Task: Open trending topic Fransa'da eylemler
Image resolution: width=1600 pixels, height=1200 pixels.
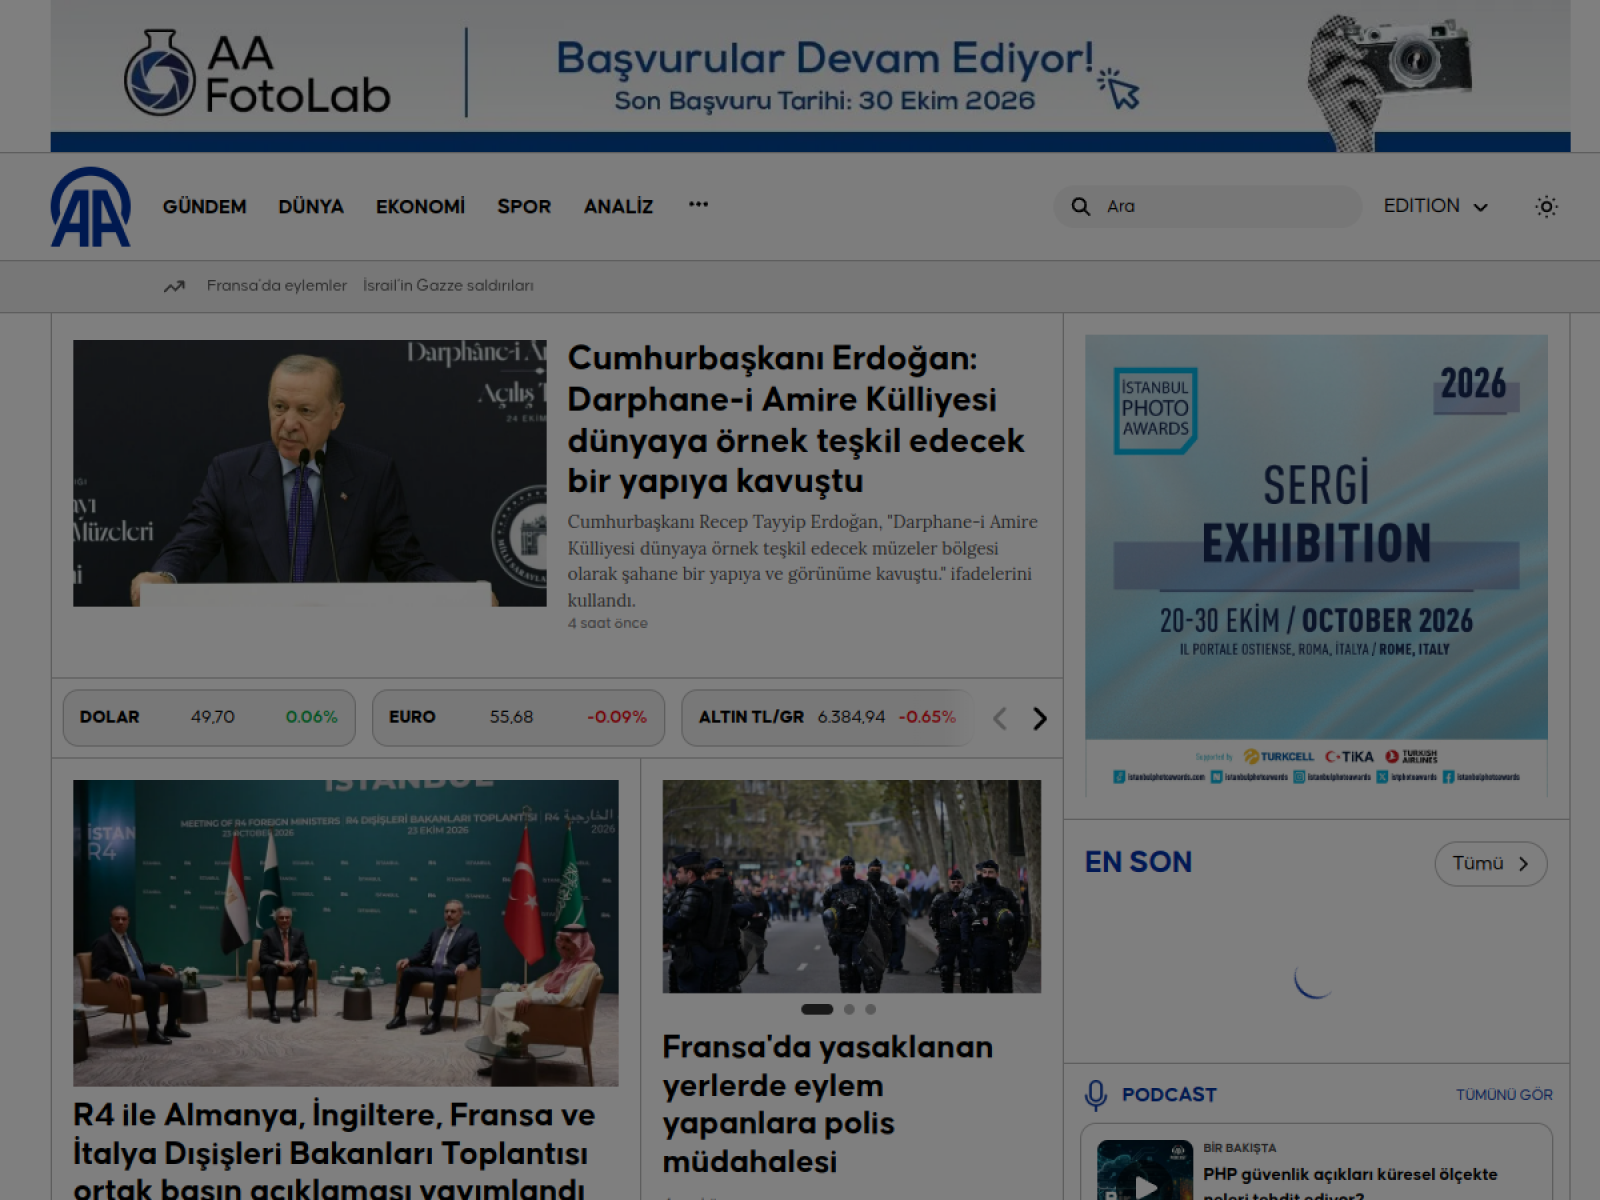Action: point(277,286)
